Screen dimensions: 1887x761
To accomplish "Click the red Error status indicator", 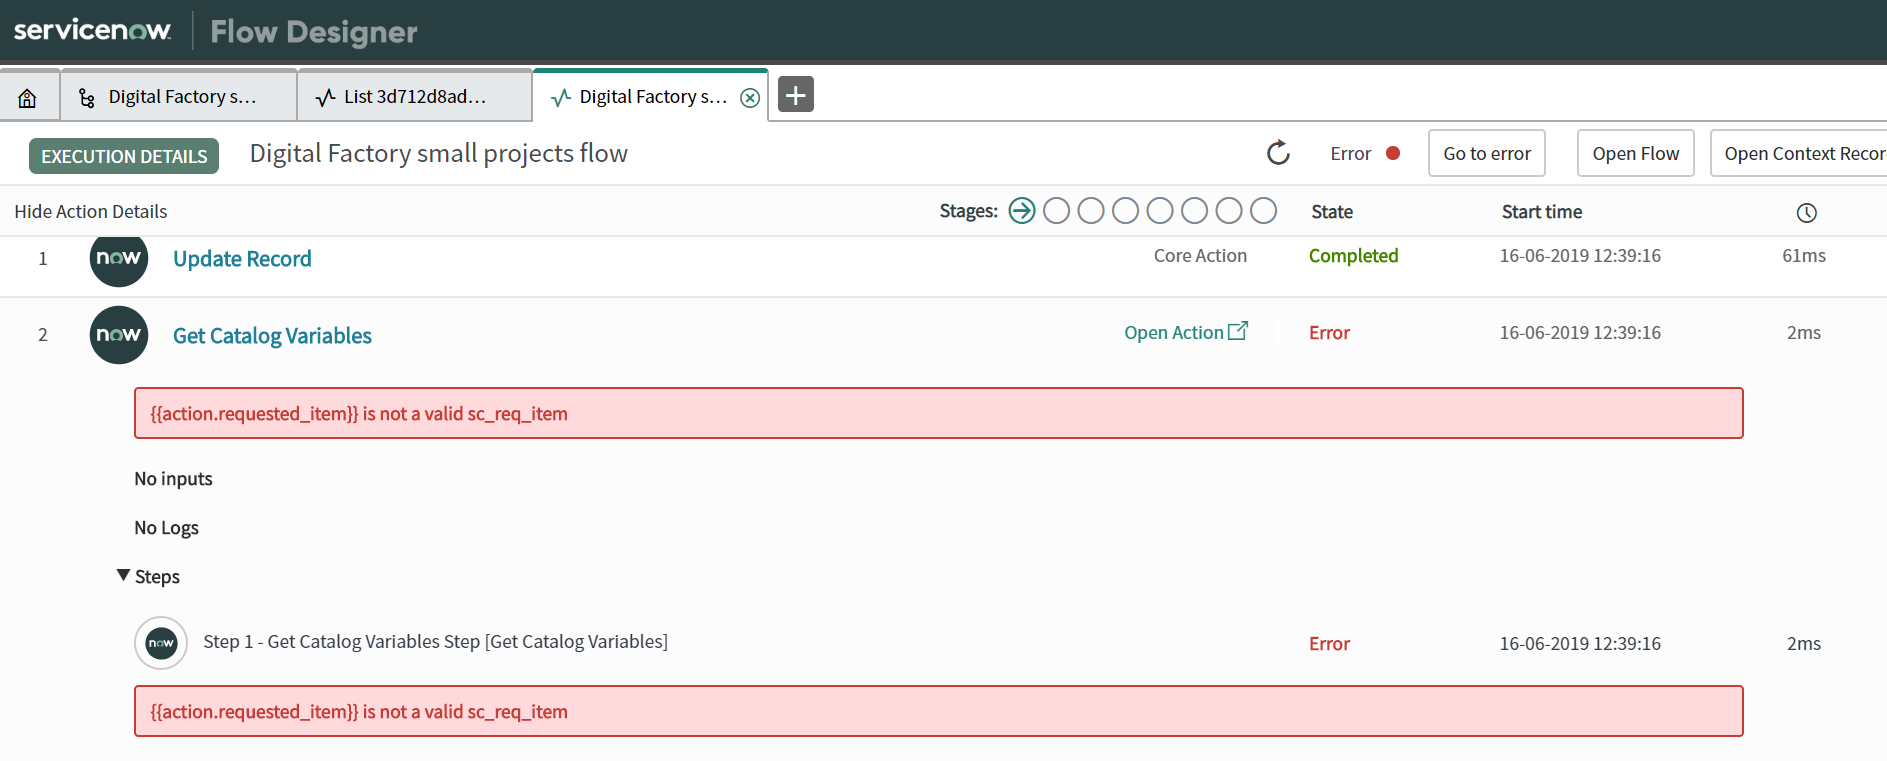I will tap(1393, 153).
